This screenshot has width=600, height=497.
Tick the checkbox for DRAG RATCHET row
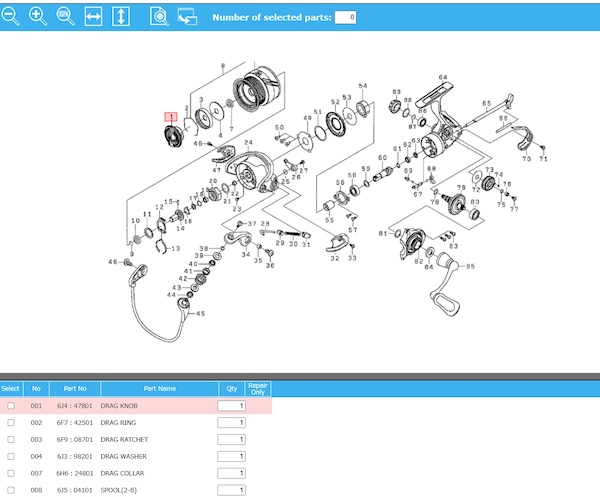(x=11, y=440)
